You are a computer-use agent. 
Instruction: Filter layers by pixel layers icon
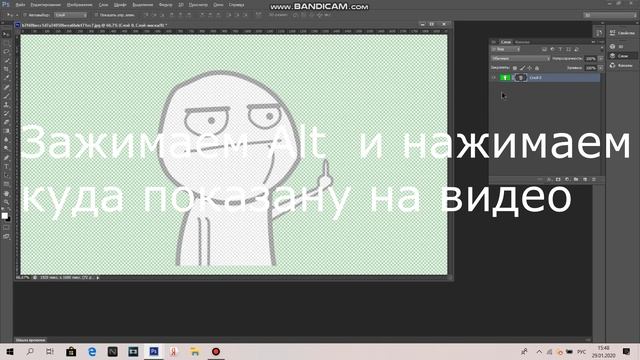pos(544,49)
